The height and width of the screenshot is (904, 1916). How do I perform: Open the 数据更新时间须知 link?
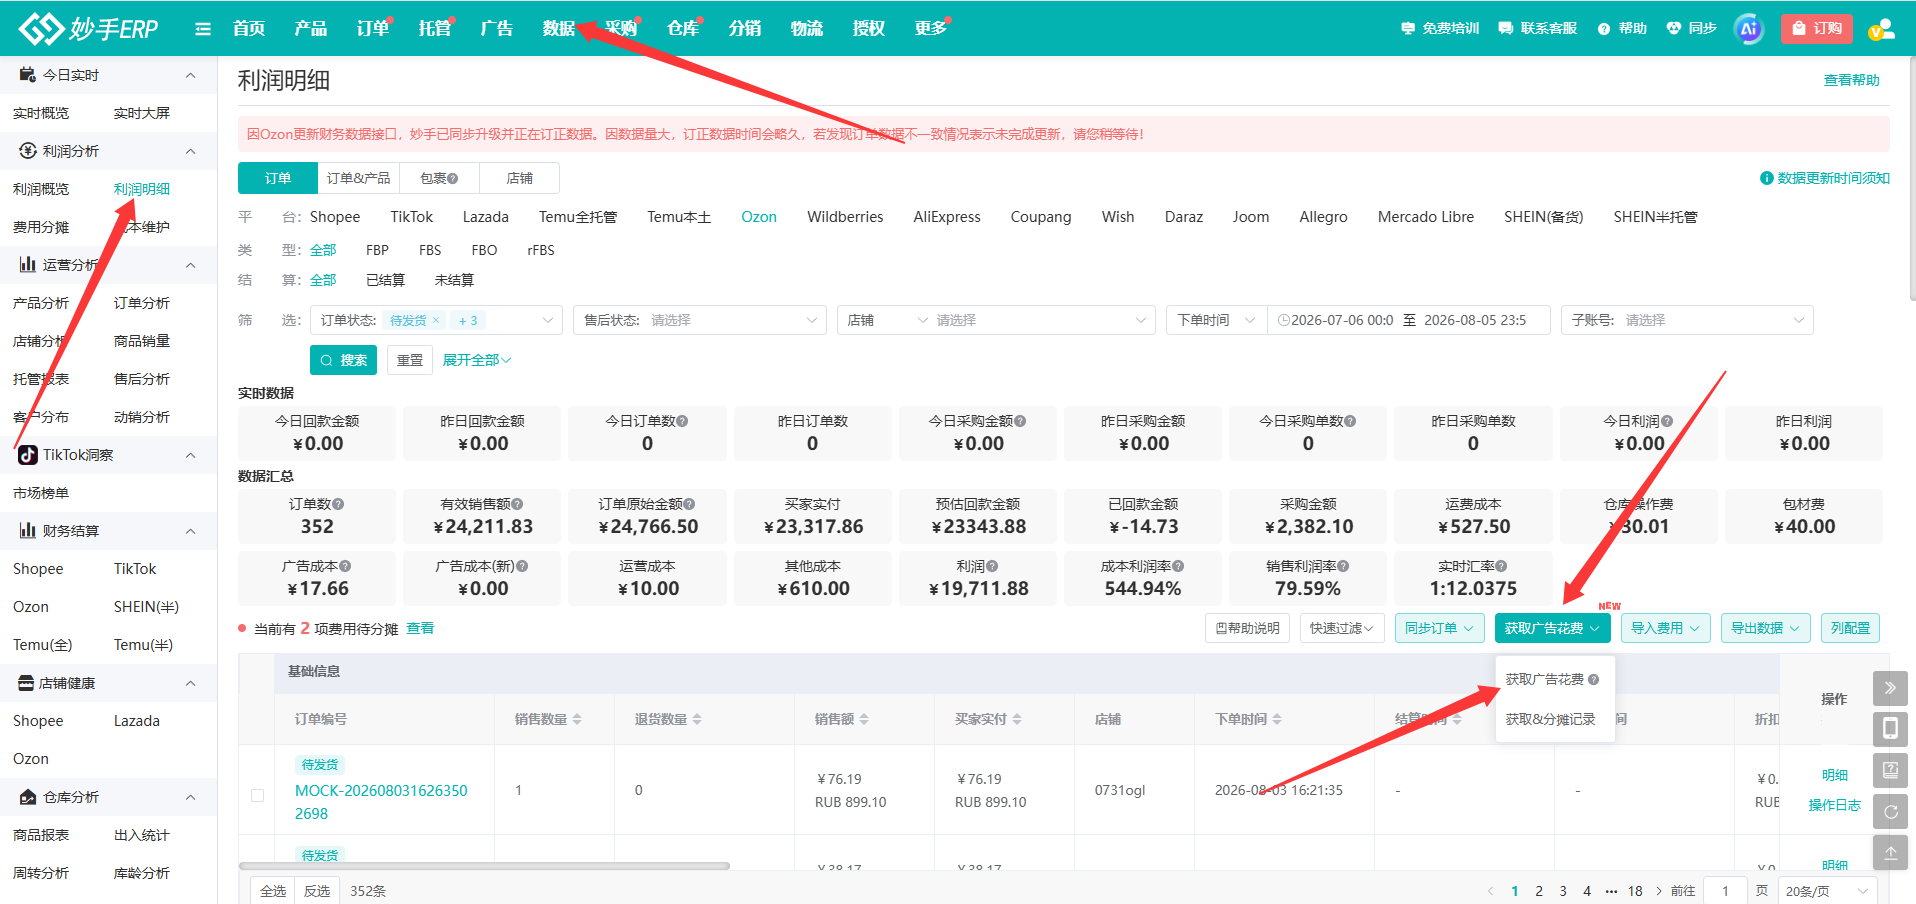pyautogui.click(x=1825, y=178)
